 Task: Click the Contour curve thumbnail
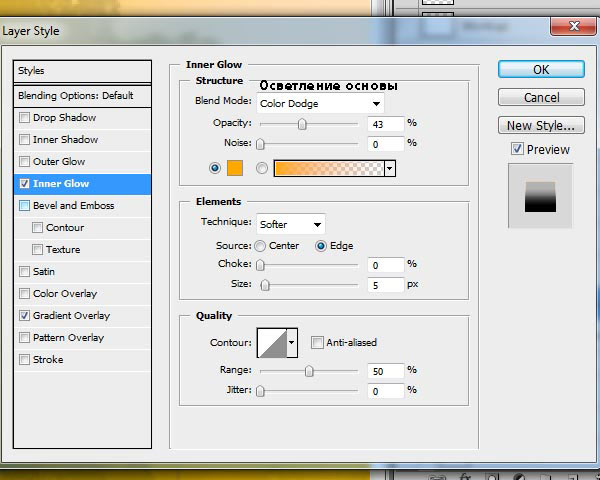pos(272,343)
